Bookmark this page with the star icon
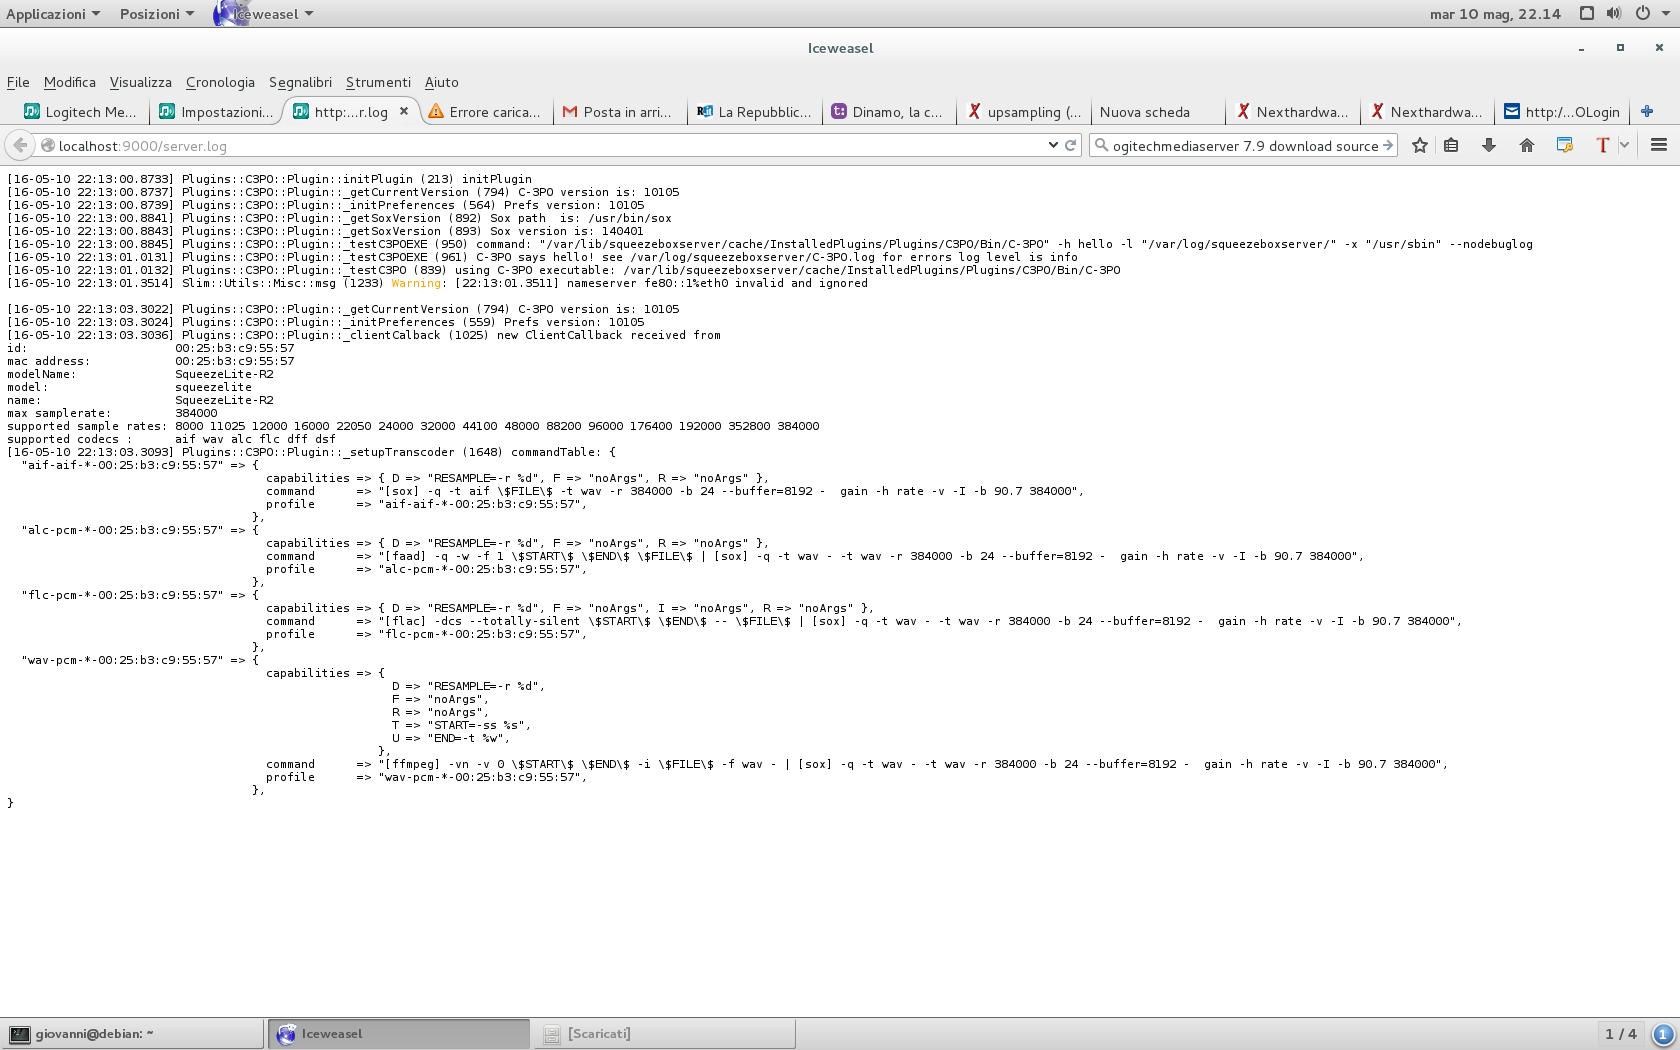This screenshot has width=1680, height=1050. click(x=1419, y=145)
